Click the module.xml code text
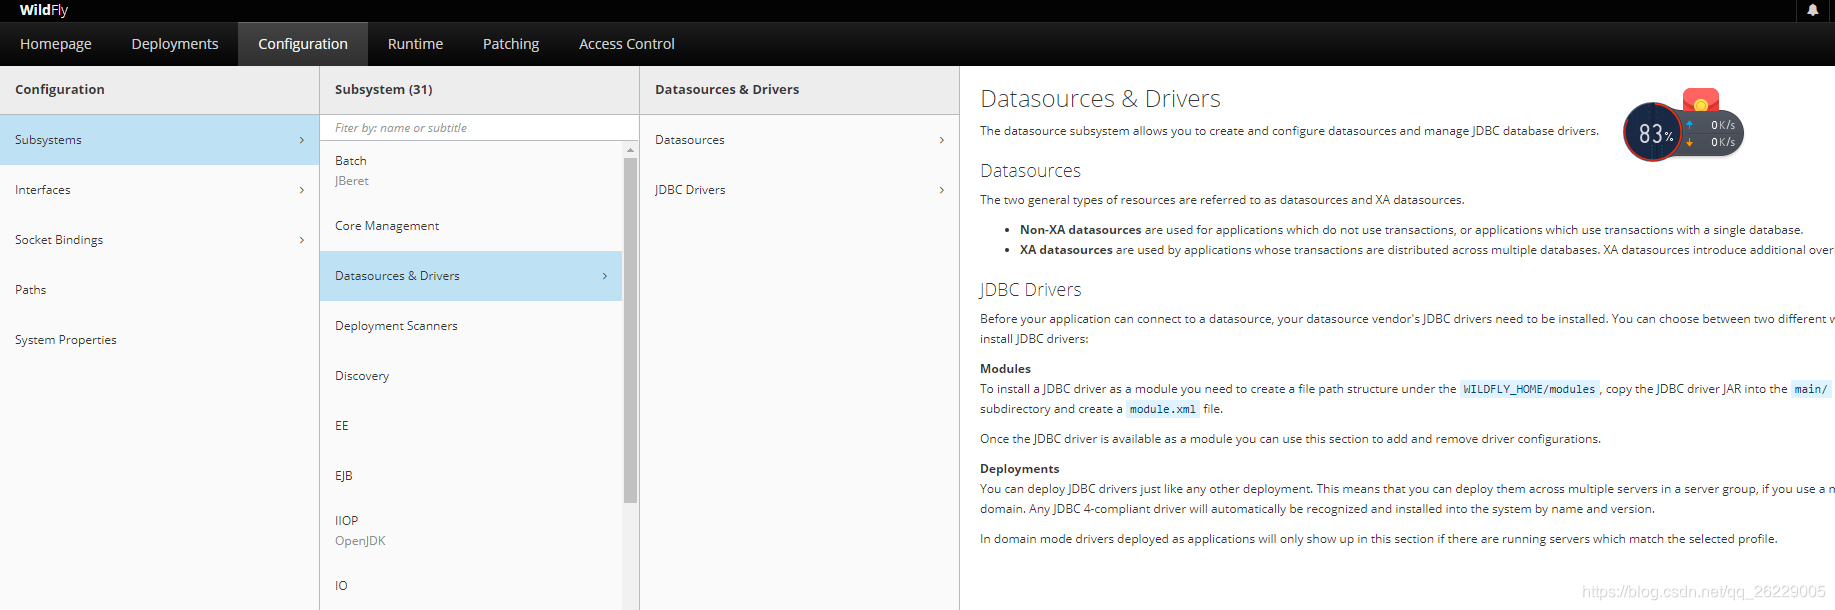The width and height of the screenshot is (1835, 610). pyautogui.click(x=1162, y=409)
